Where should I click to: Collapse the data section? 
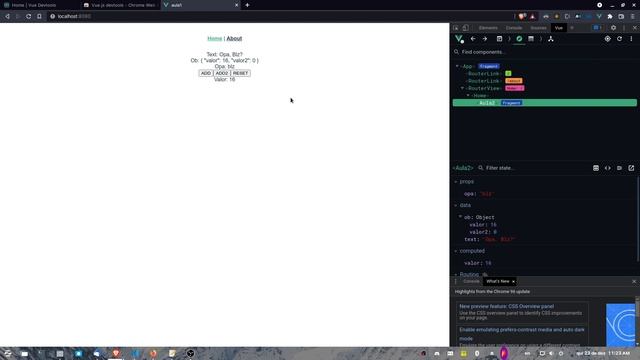456,205
